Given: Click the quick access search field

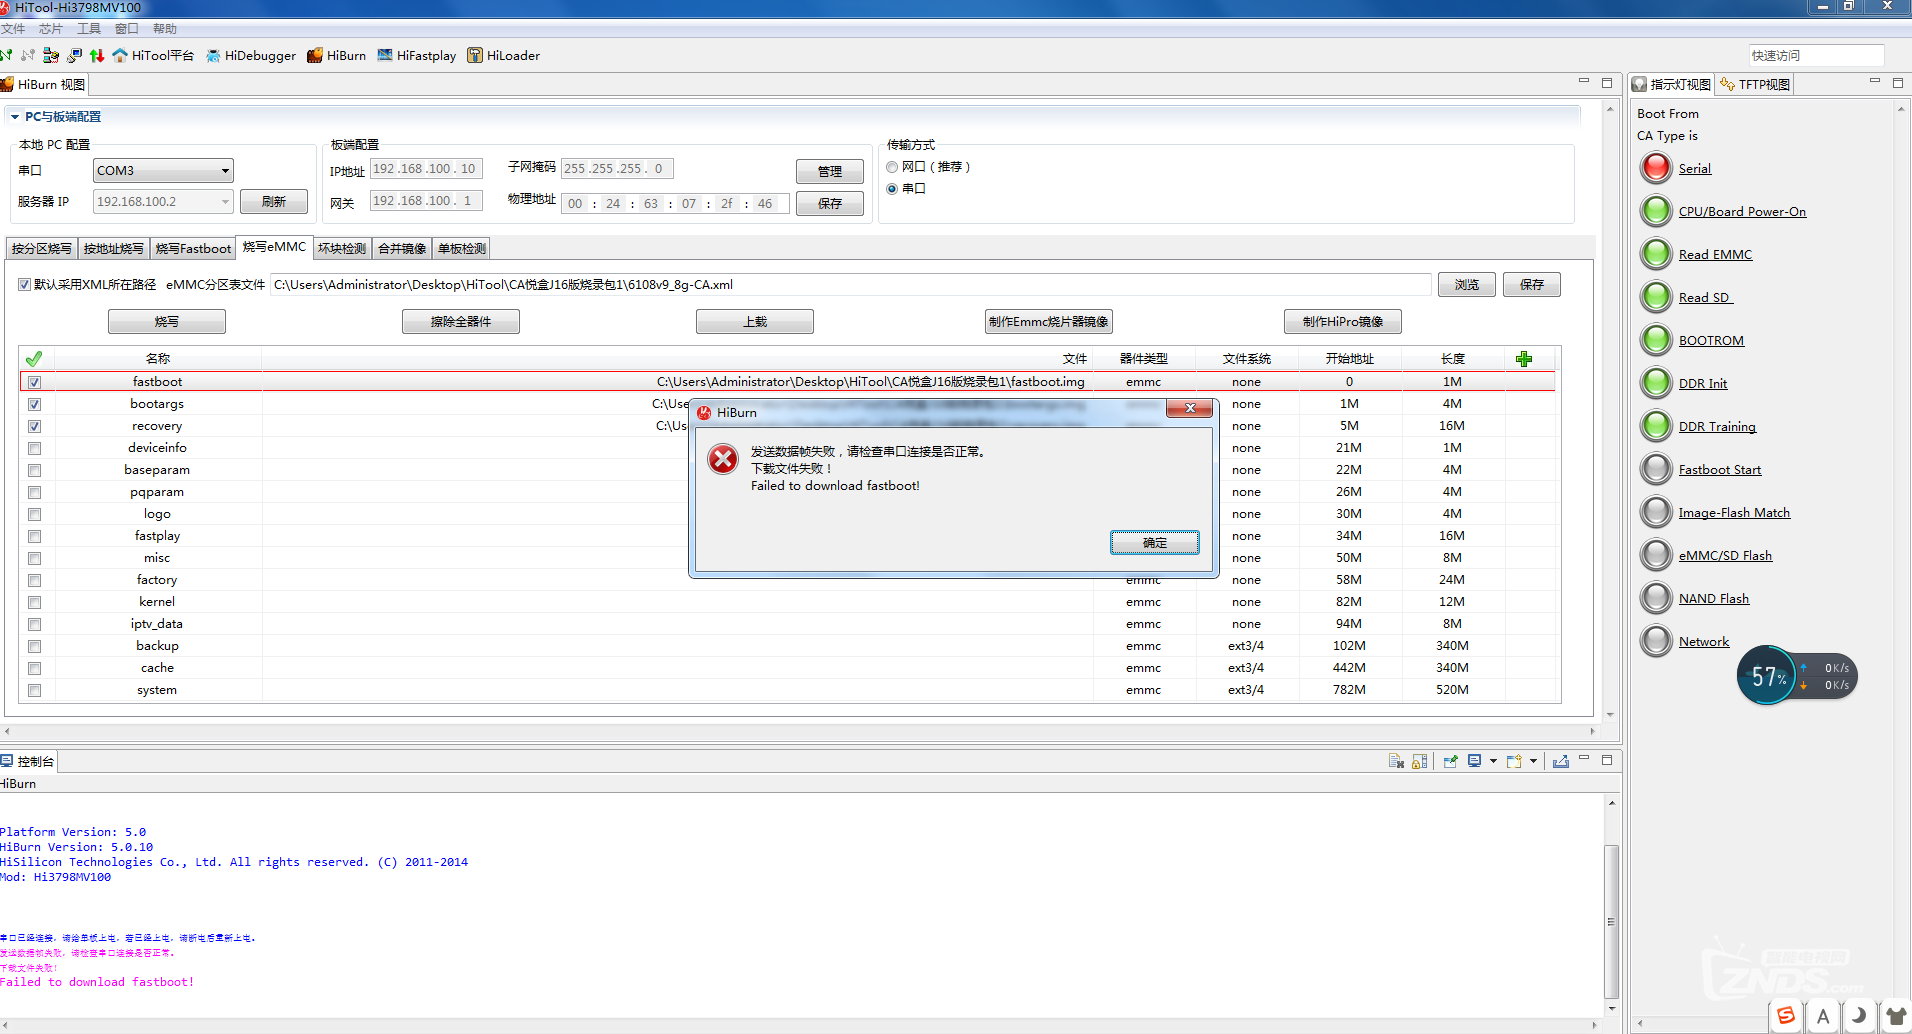Looking at the screenshot, I should [x=1816, y=55].
